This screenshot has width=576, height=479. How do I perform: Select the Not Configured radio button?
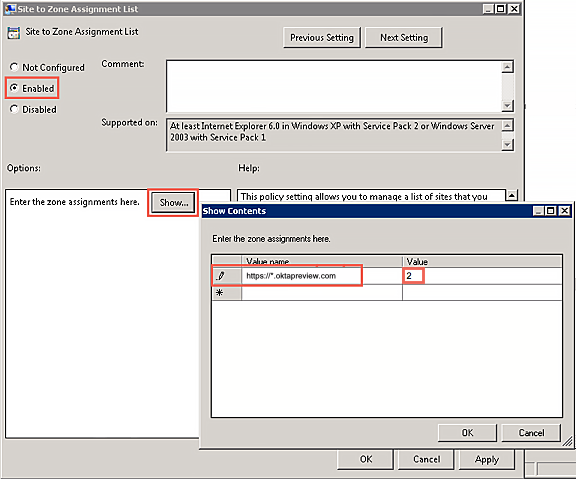14,67
